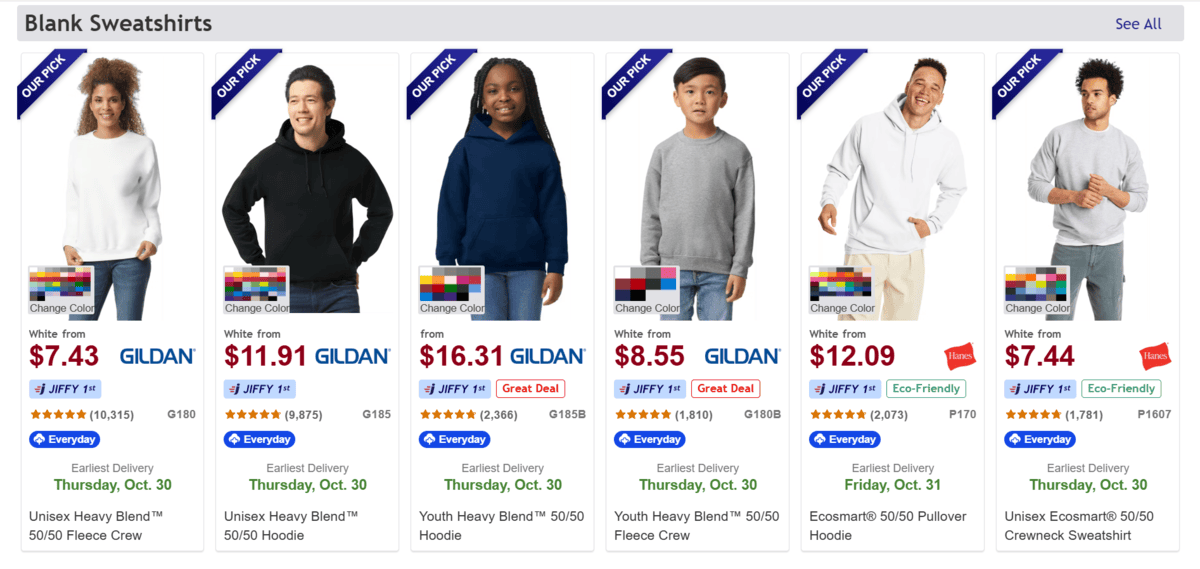Image resolution: width=1200 pixels, height=569 pixels.
Task: Click Gildan logo on the G185B youth hoodie
Action: click(x=547, y=356)
